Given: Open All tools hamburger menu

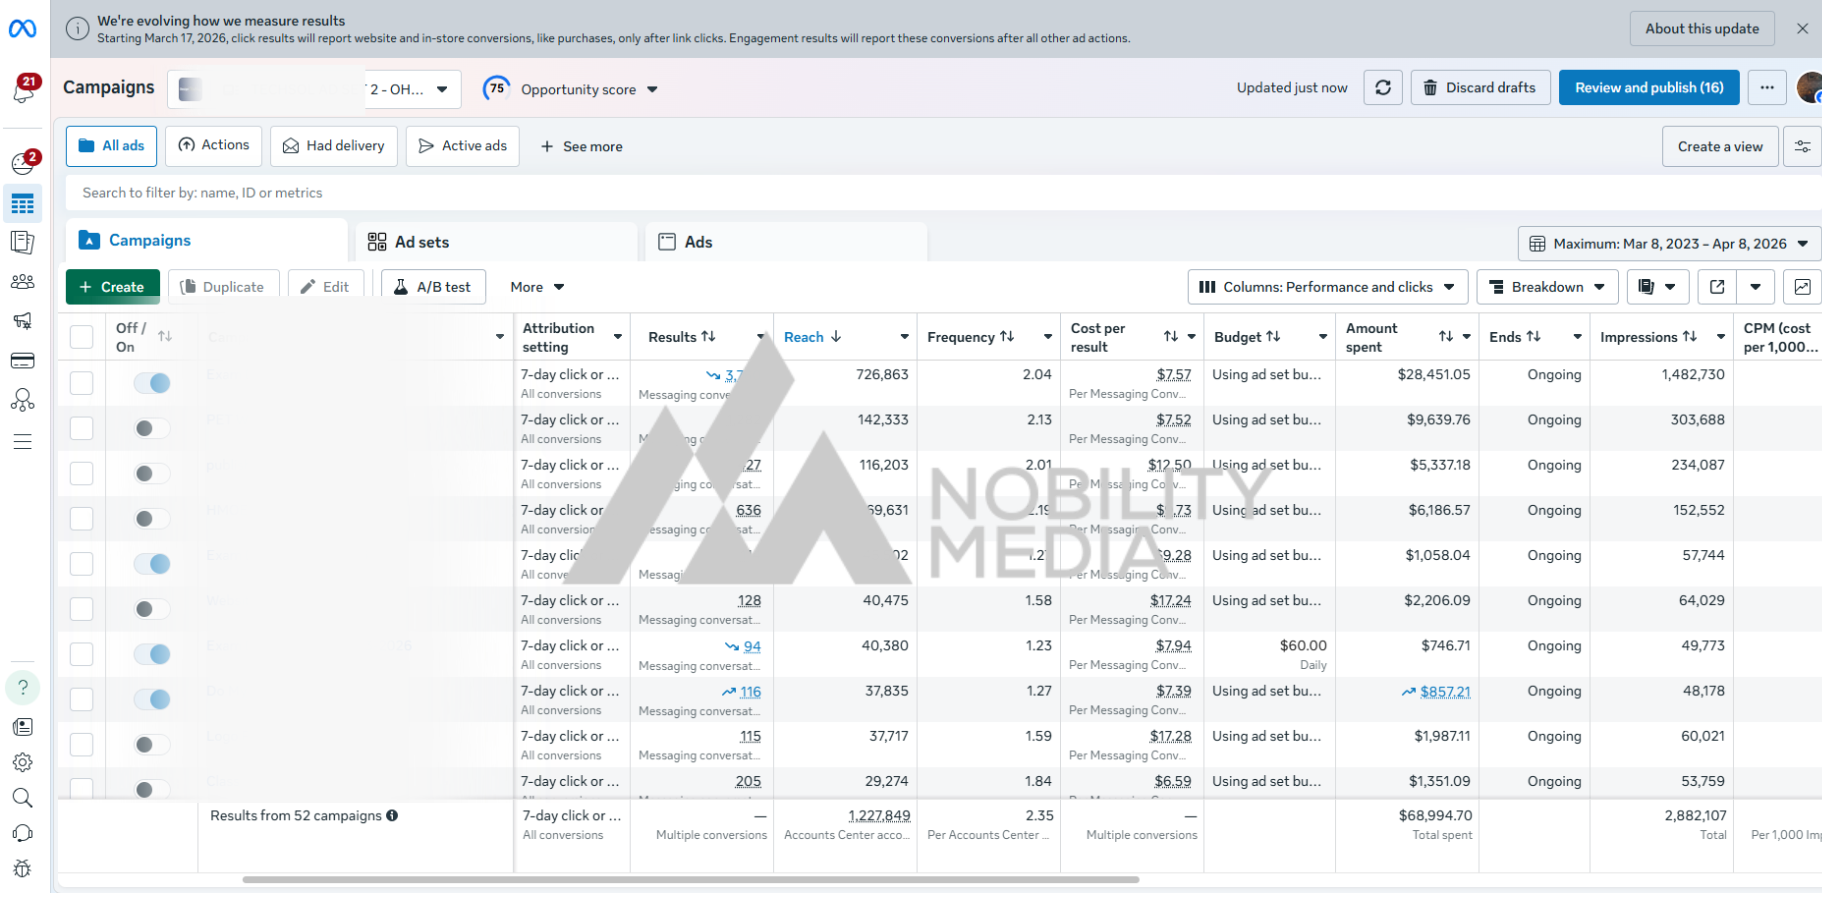Looking at the screenshot, I should click(x=23, y=441).
